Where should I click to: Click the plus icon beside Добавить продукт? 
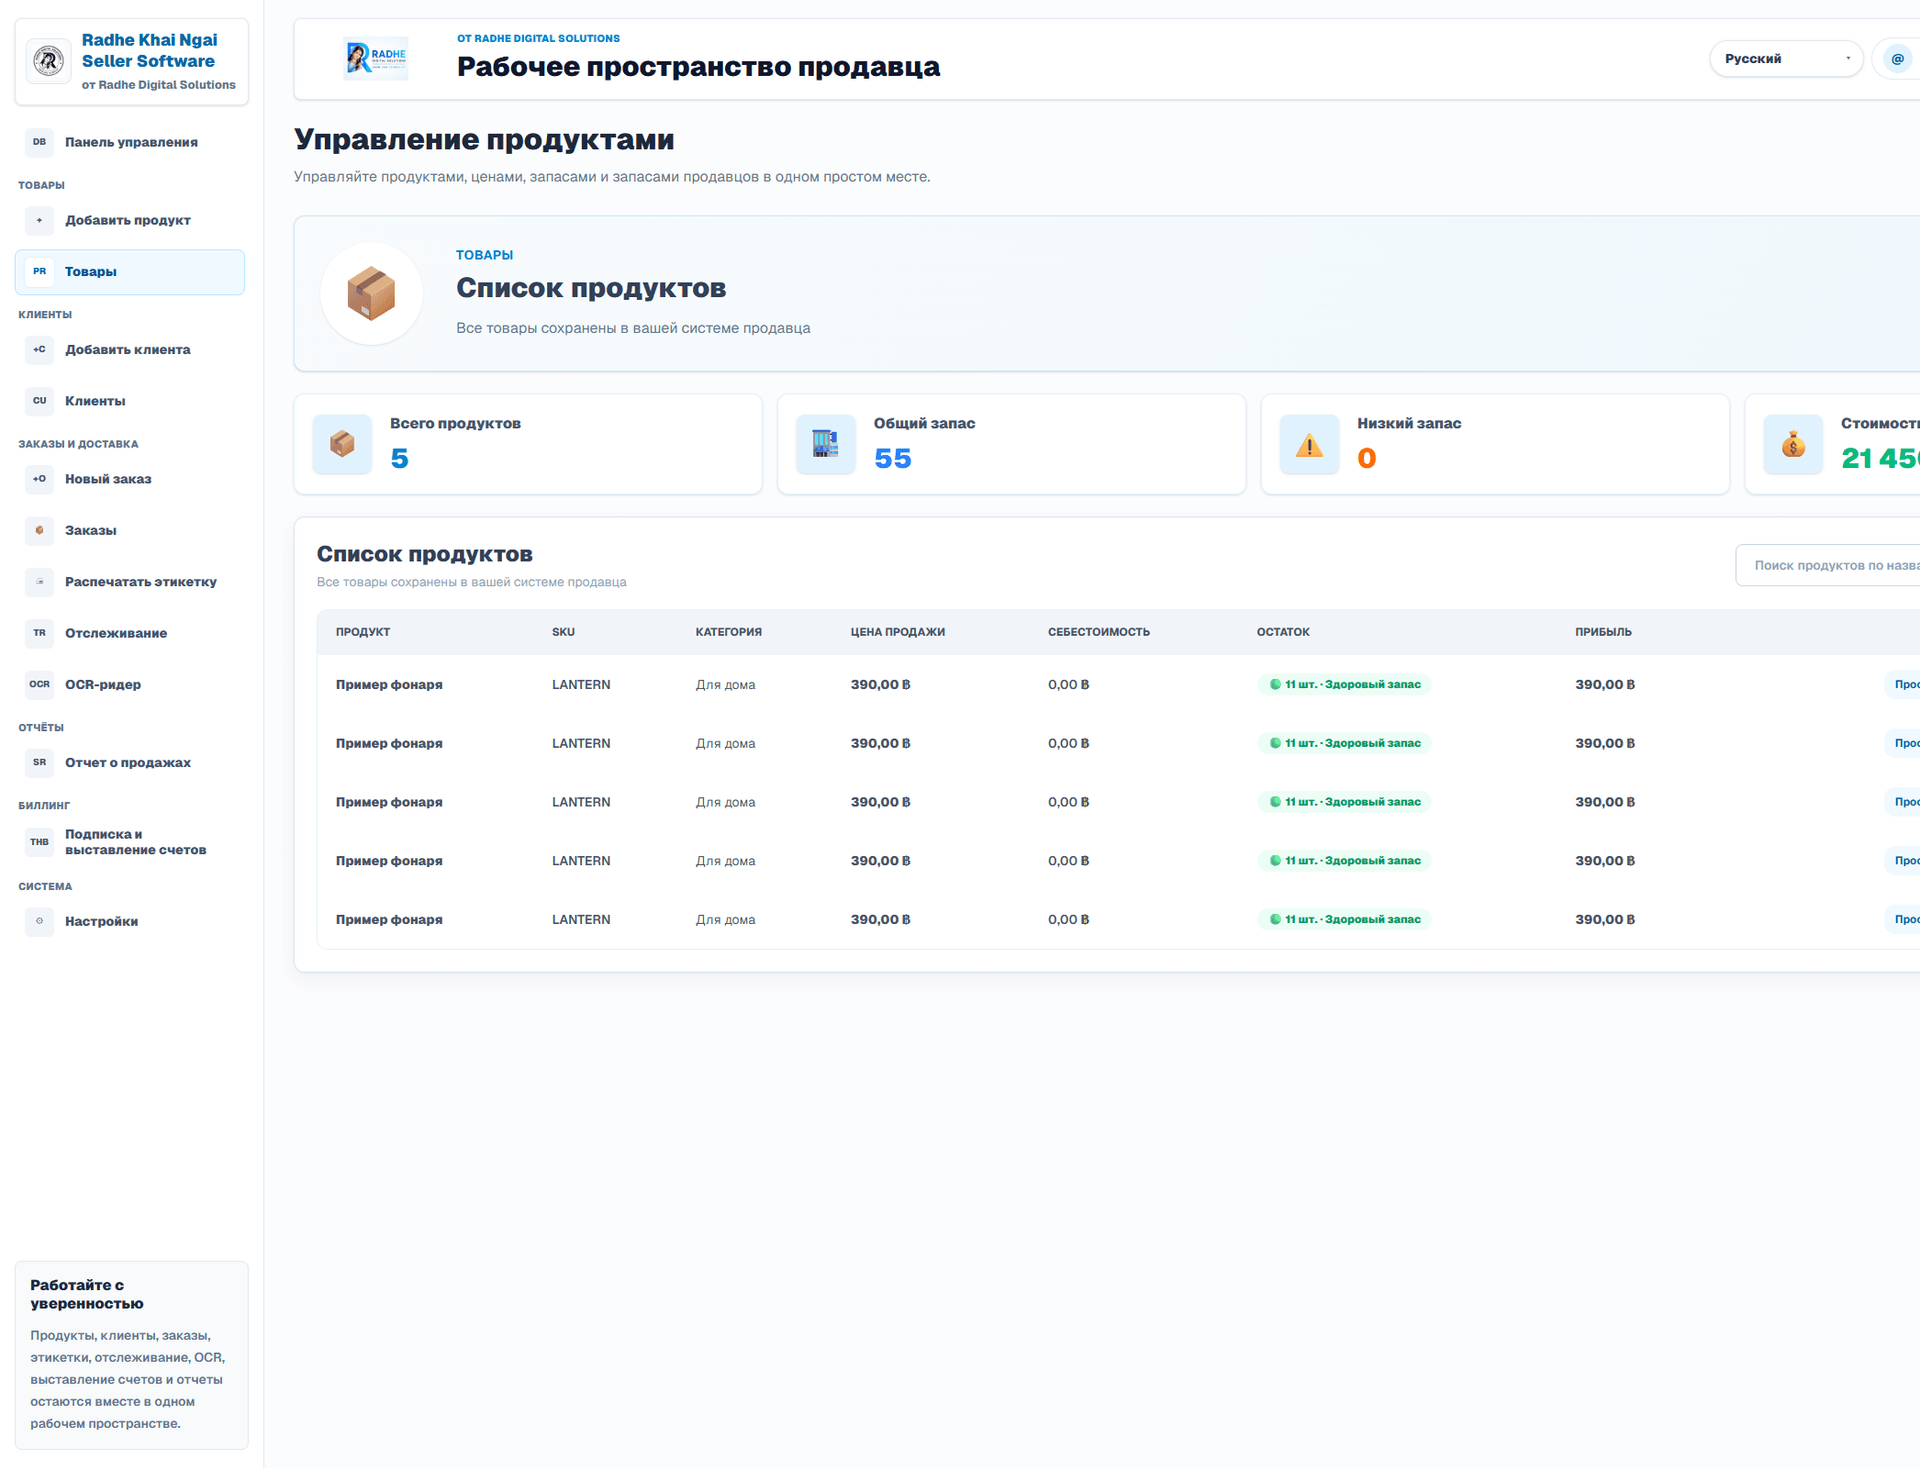39,220
